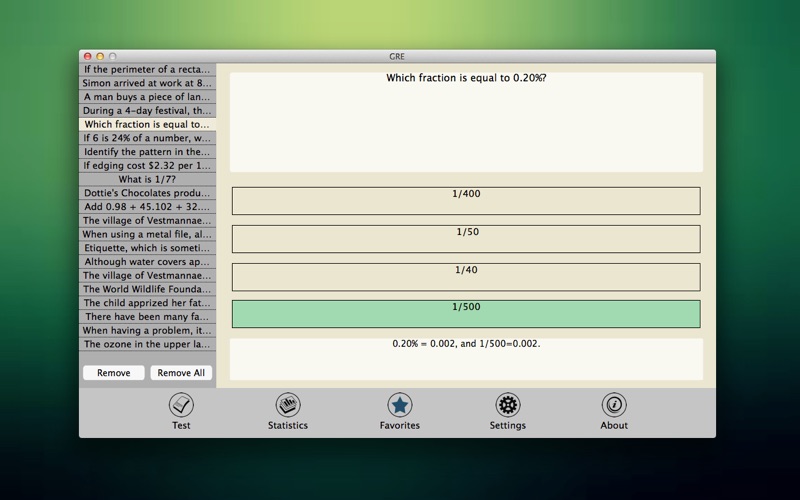Choose answer 1/400
This screenshot has height=500, width=800.
coord(466,201)
